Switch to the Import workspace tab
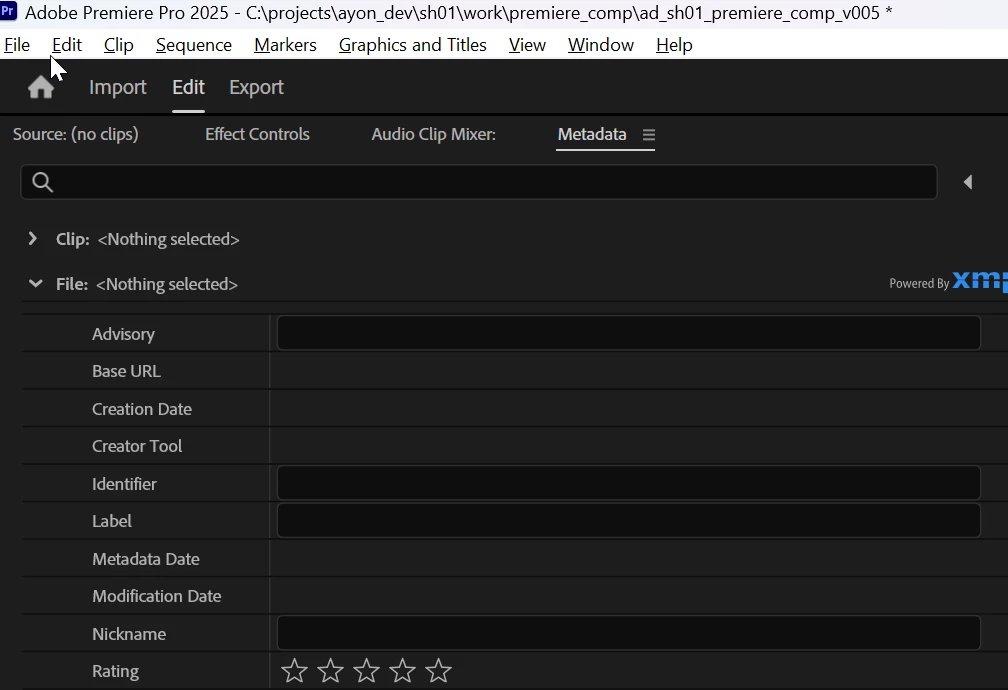The width and height of the screenshot is (1008, 690). pyautogui.click(x=118, y=87)
